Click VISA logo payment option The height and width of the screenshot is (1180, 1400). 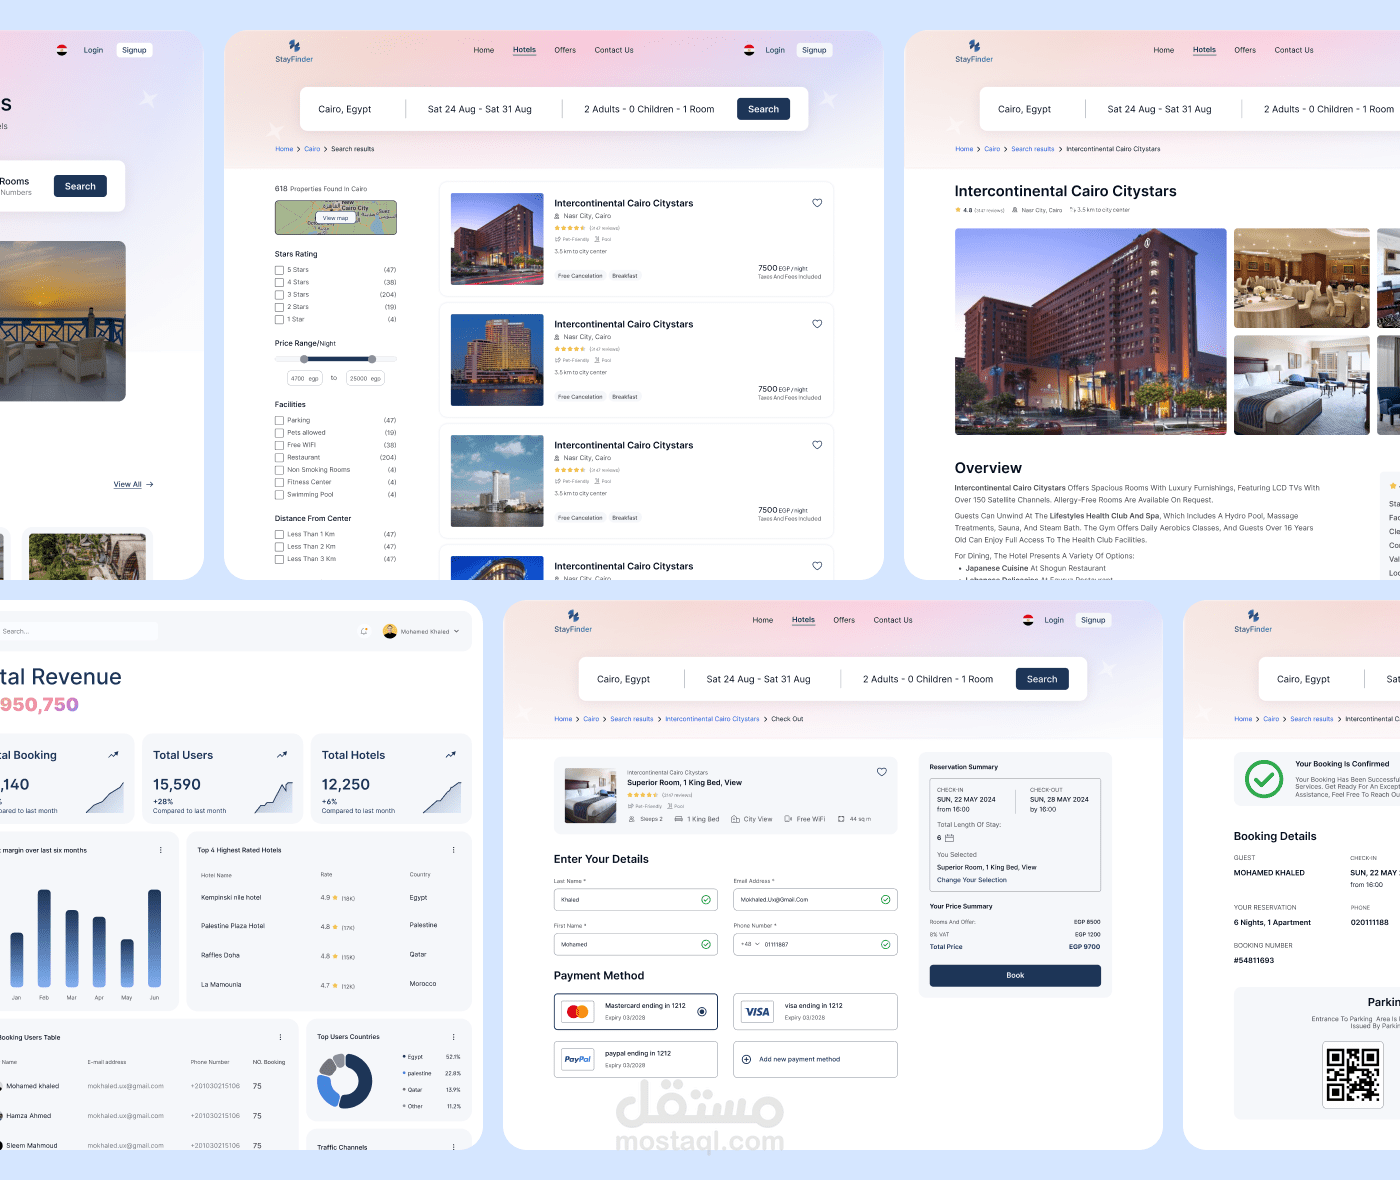pyautogui.click(x=757, y=1012)
